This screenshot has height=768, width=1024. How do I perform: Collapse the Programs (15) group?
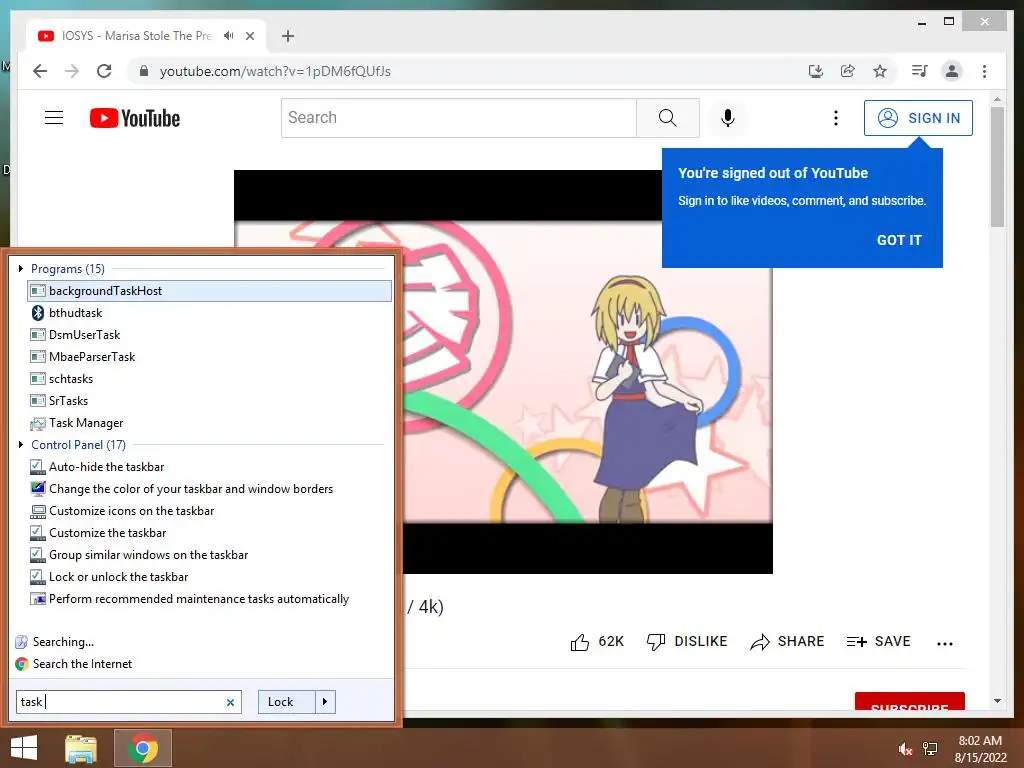point(21,268)
